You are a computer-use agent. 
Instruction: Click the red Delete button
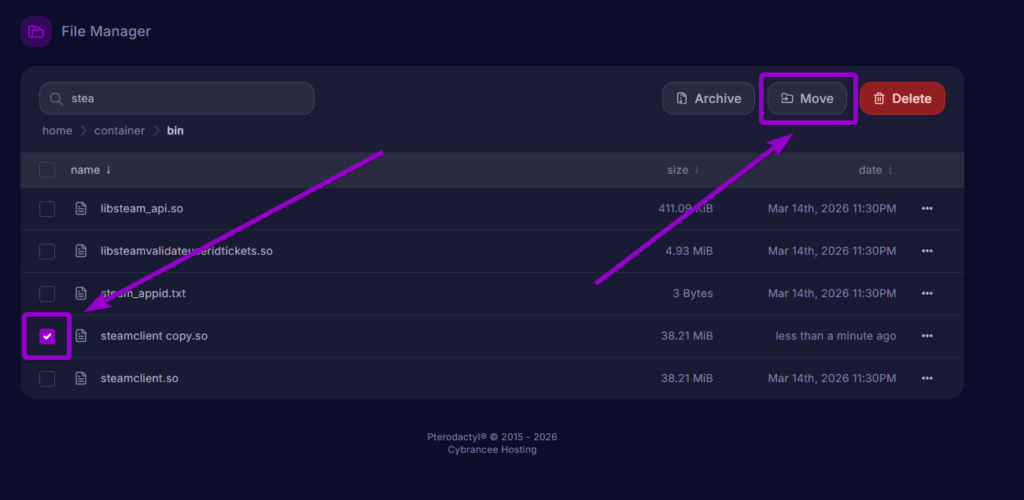click(903, 99)
